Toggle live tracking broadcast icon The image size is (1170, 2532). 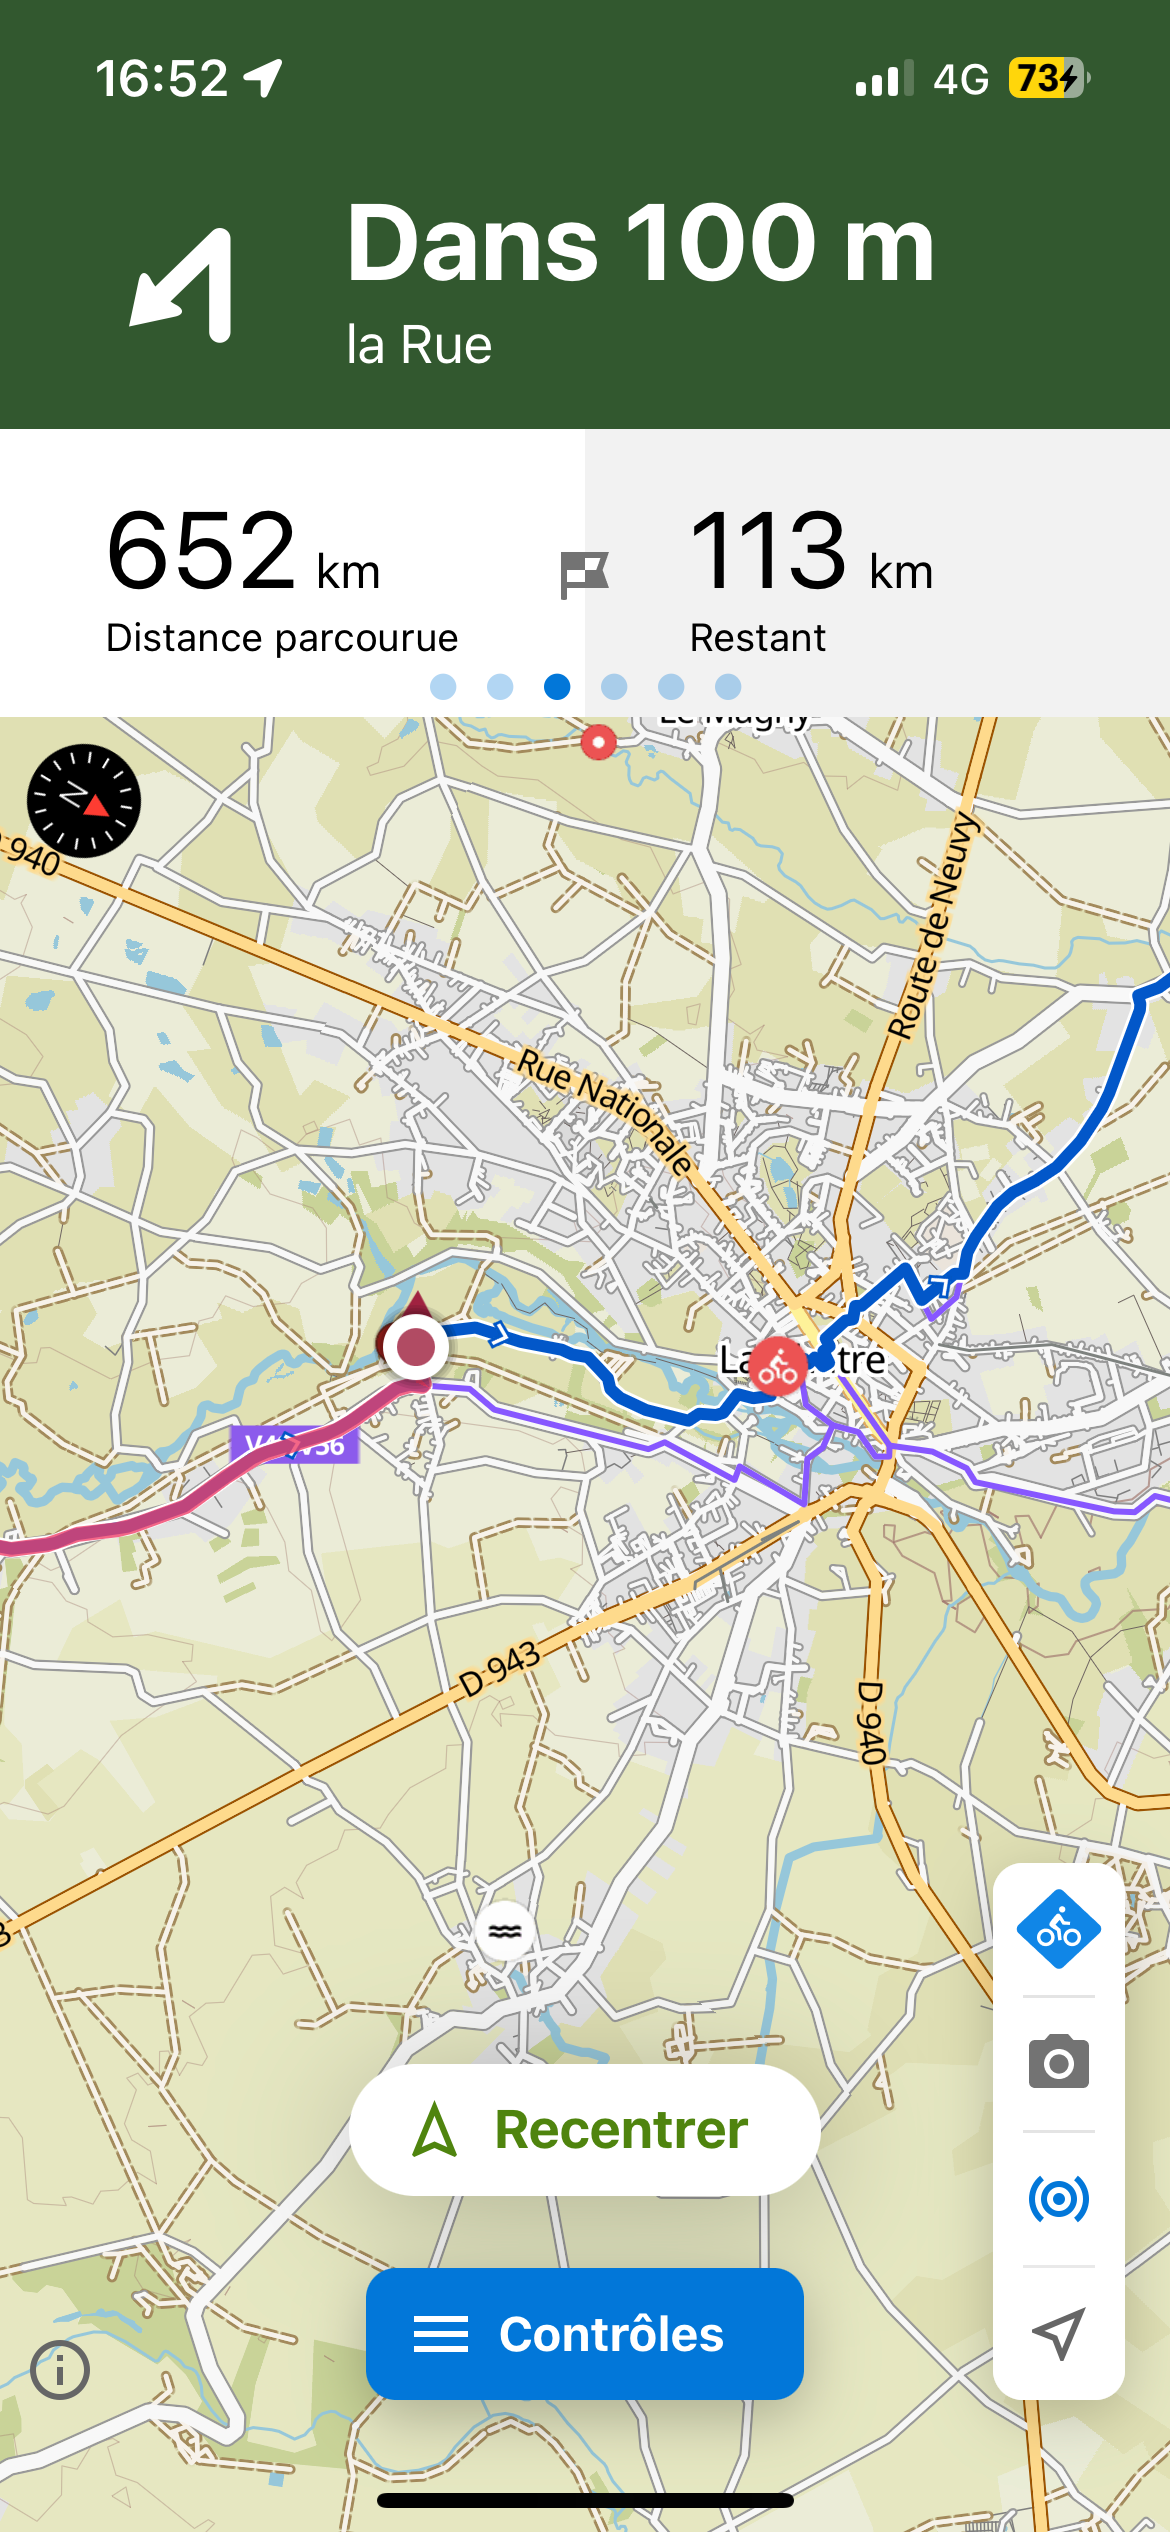coord(1058,2198)
